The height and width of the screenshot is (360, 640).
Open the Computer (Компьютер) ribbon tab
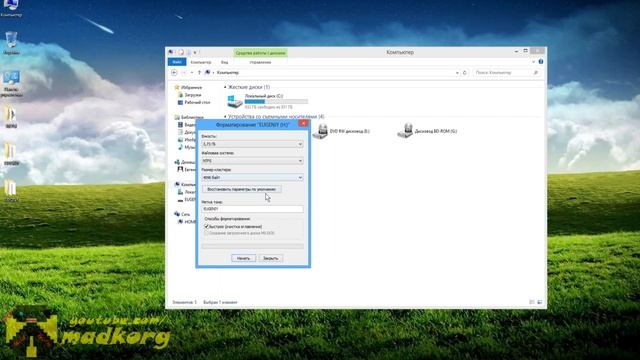pyautogui.click(x=201, y=62)
